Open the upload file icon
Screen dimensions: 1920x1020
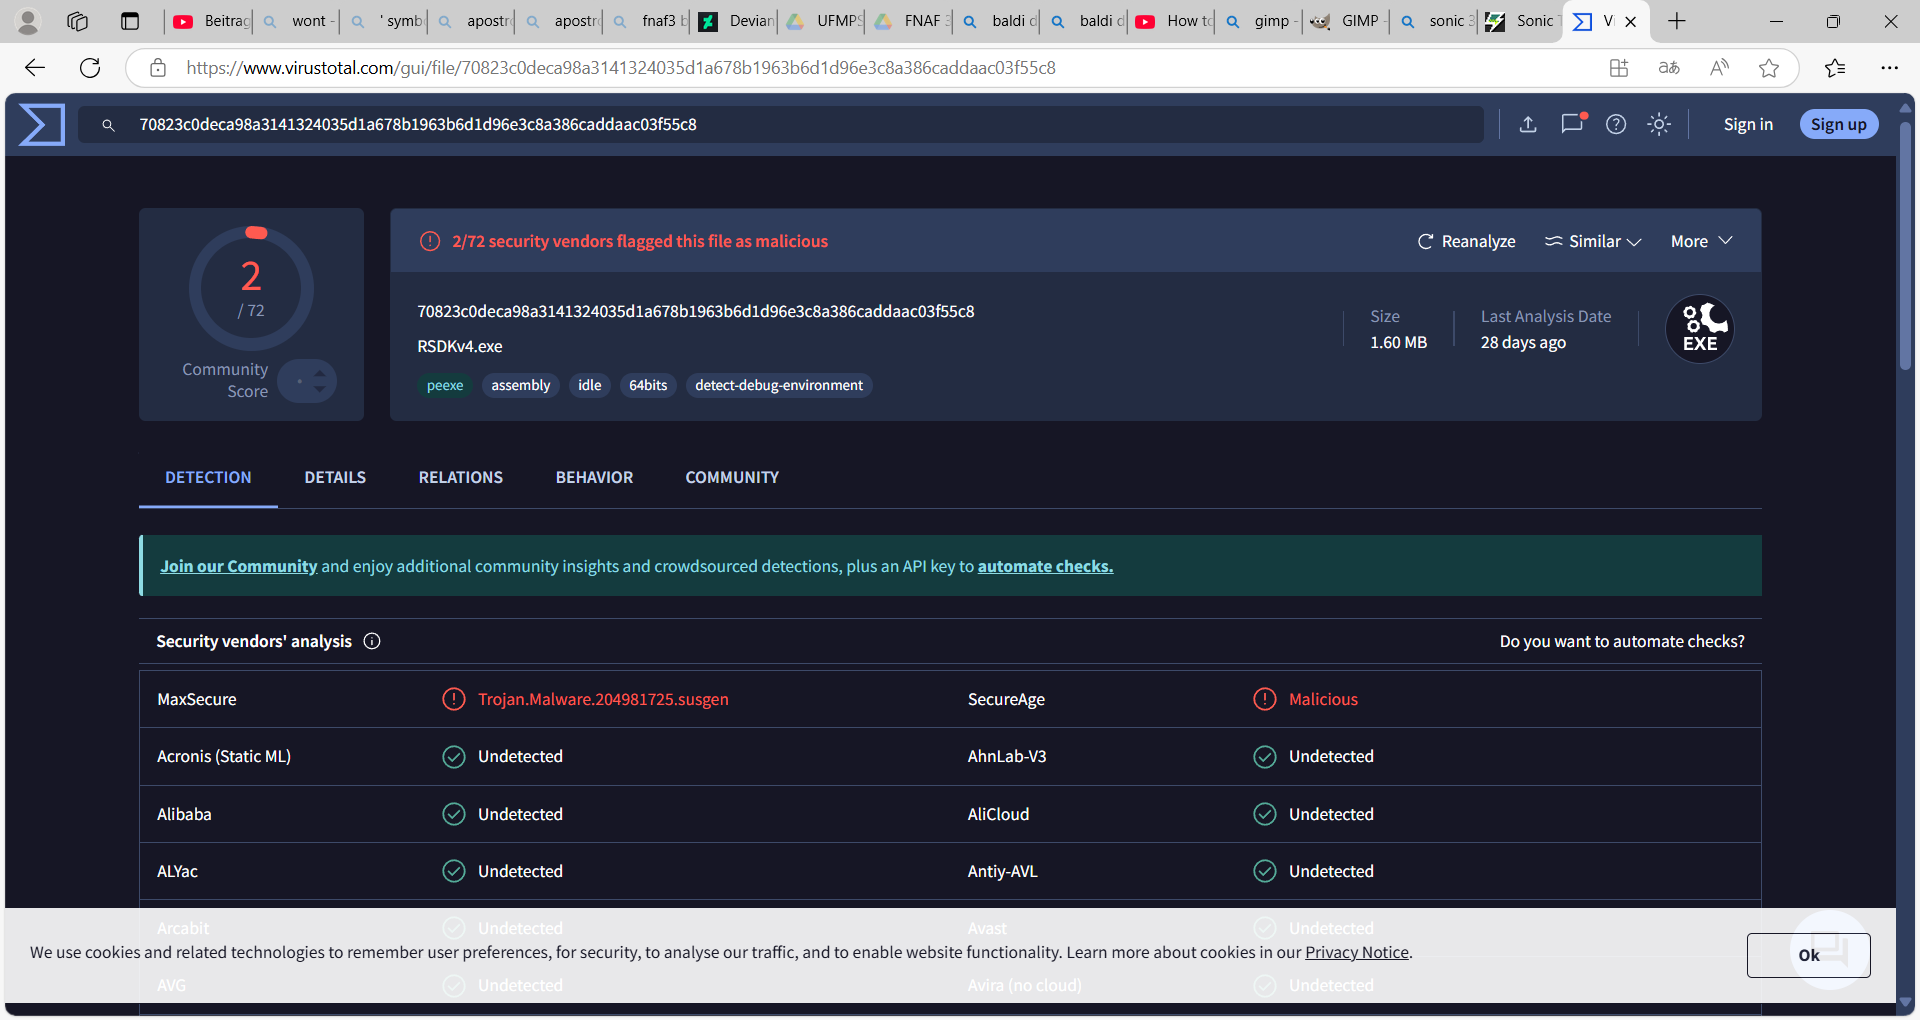(x=1528, y=124)
